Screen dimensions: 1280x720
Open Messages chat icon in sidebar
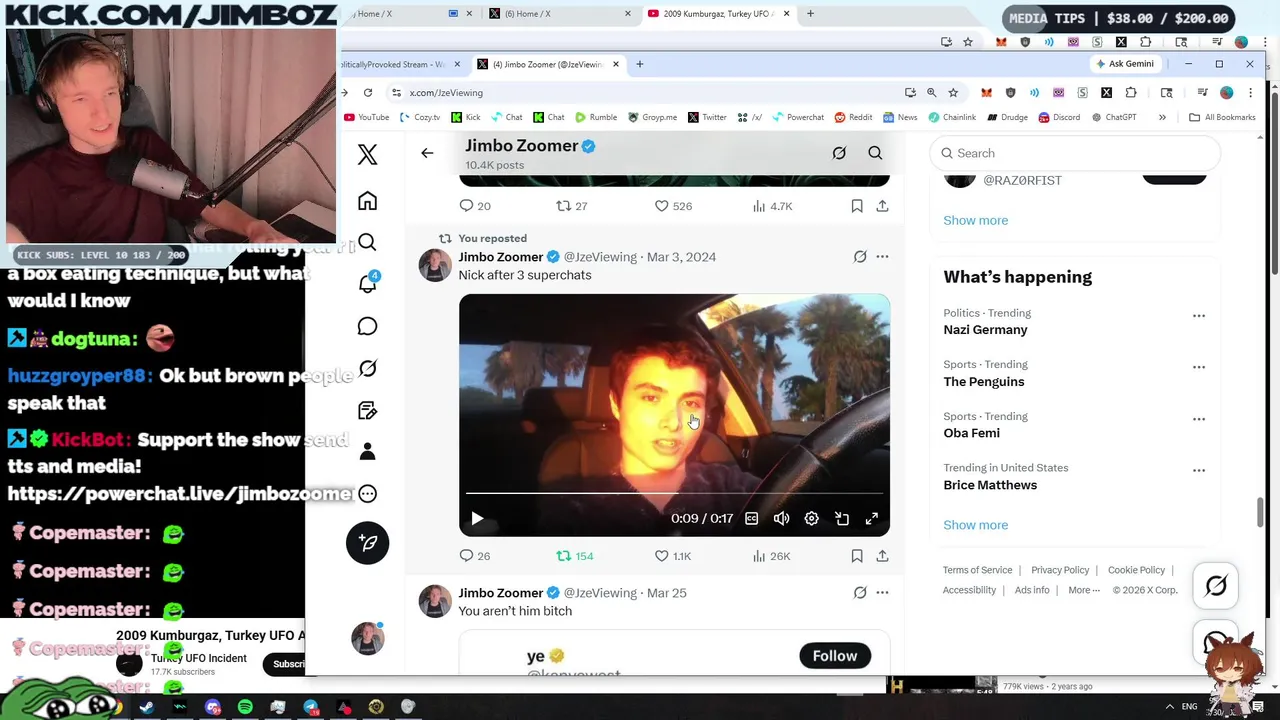tap(368, 327)
